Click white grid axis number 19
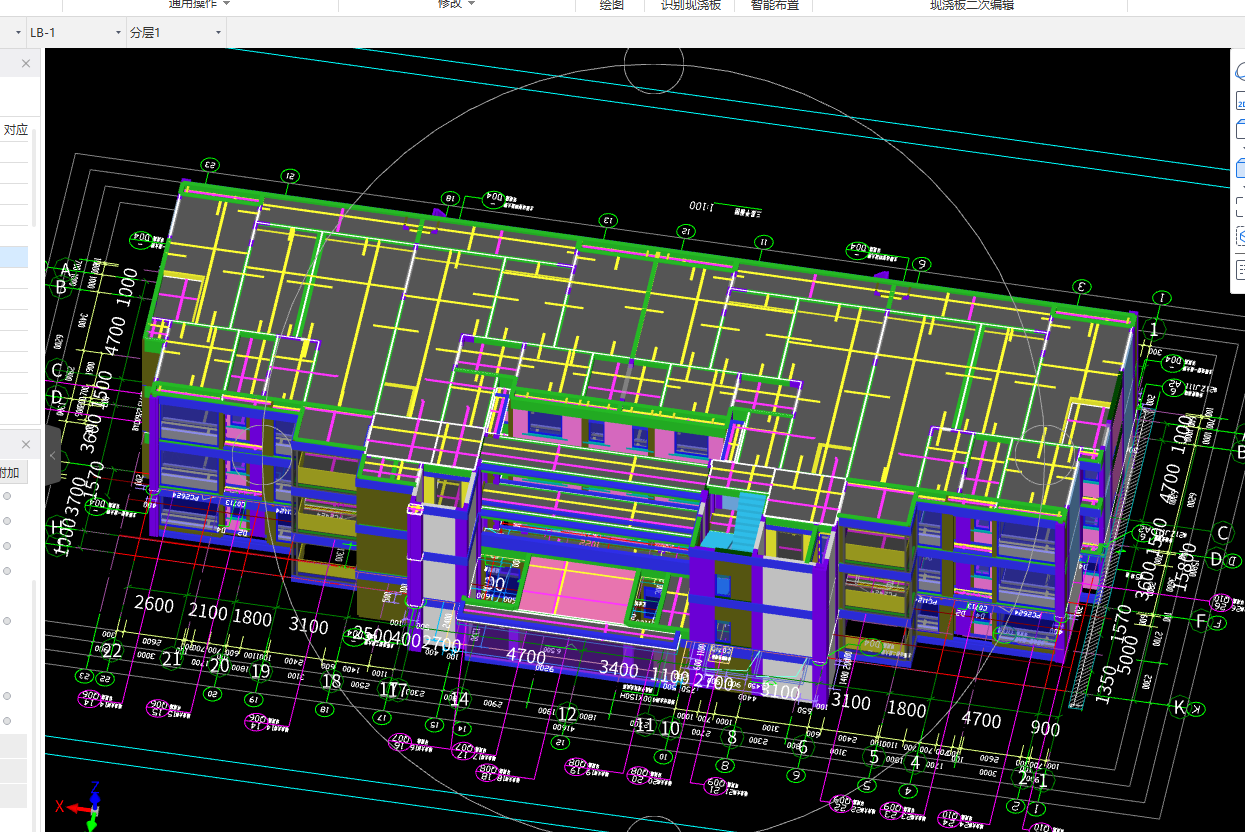This screenshot has width=1245, height=832. (x=261, y=671)
